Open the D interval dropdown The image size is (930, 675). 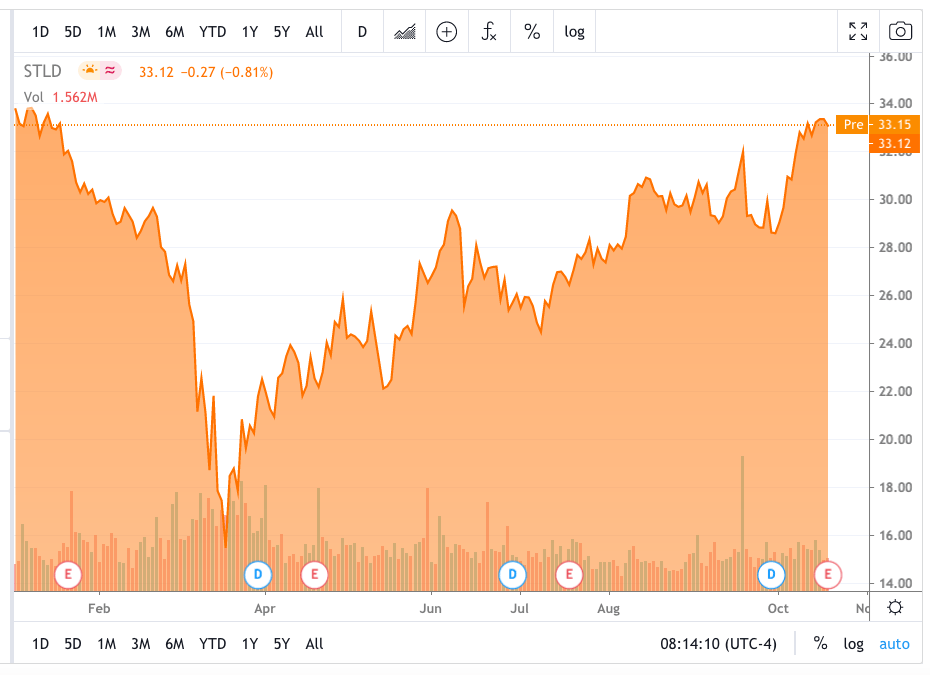pos(362,31)
